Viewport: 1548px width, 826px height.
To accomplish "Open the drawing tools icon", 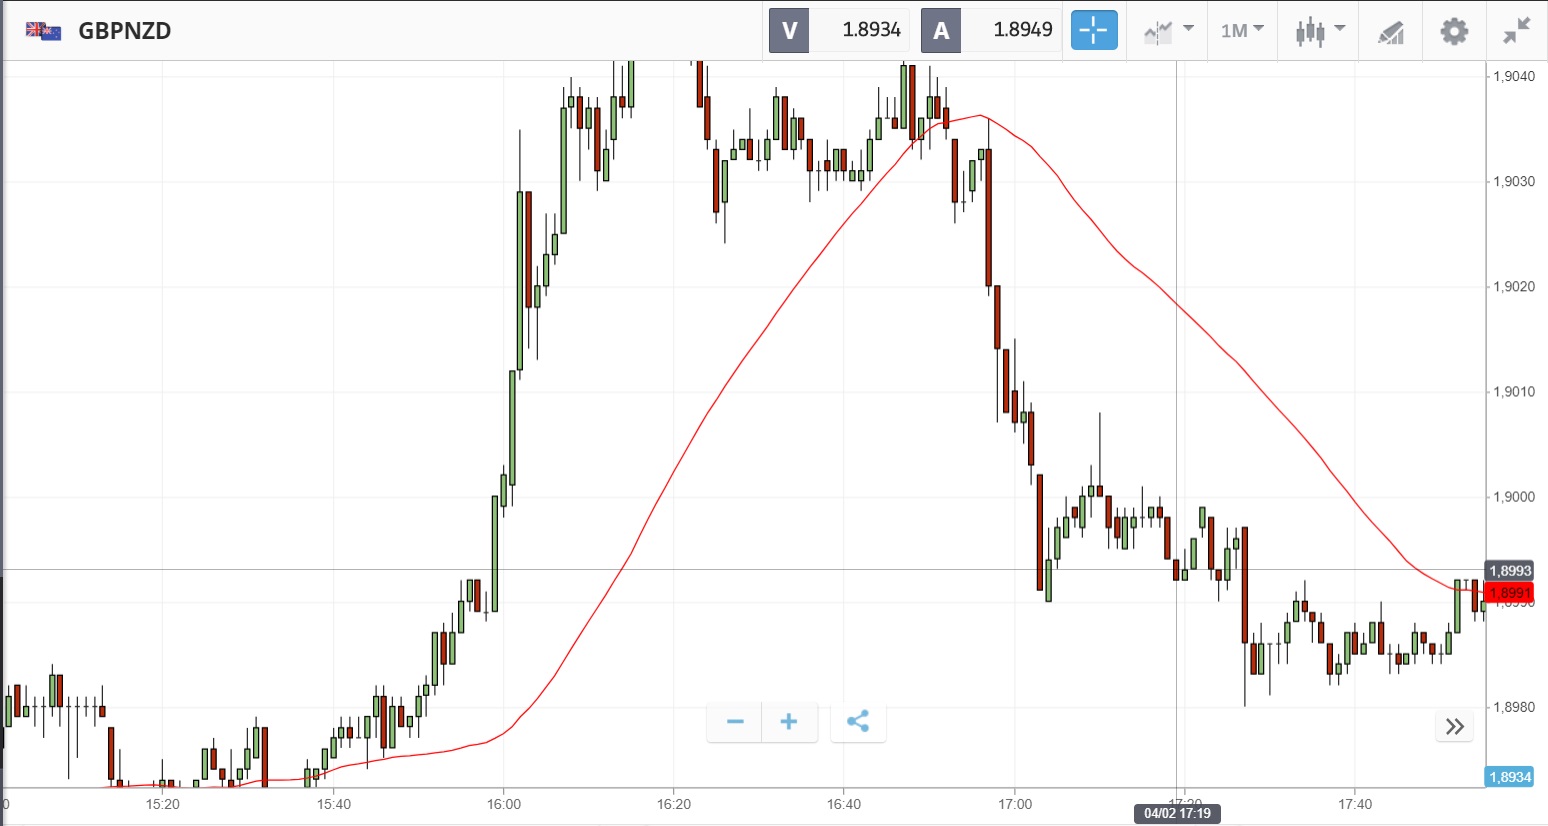I will 1391,32.
